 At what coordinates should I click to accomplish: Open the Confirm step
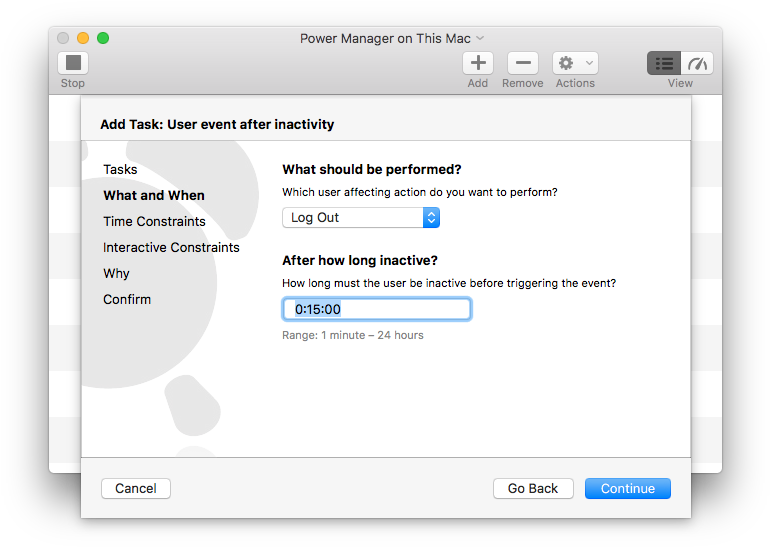127,299
